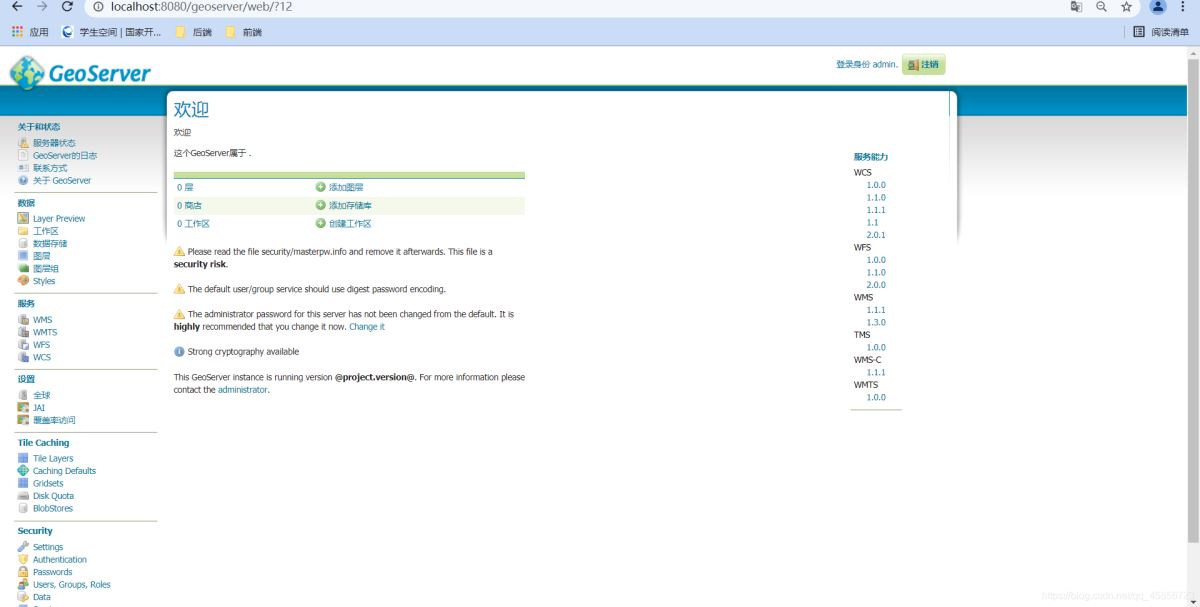This screenshot has width=1200, height=607.
Task: Open WMTS 1.0.0 capabilities link
Action: coord(876,397)
